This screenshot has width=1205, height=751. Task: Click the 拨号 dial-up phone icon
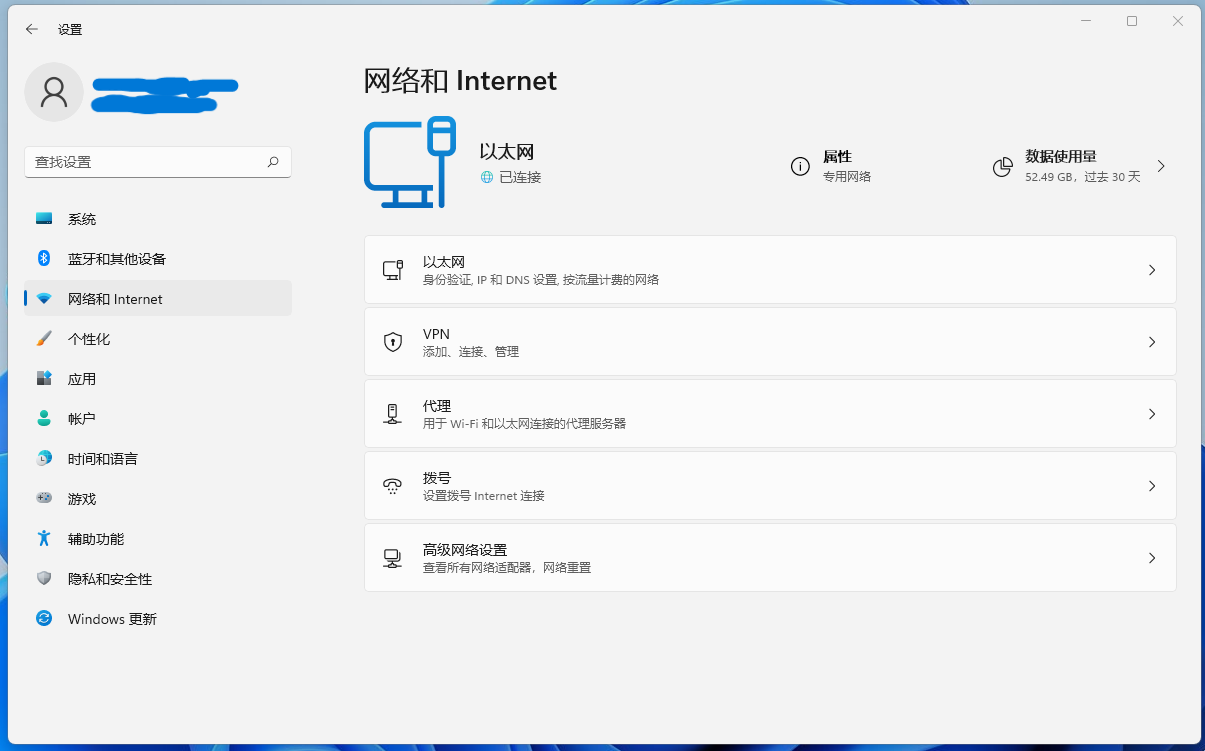tap(393, 486)
